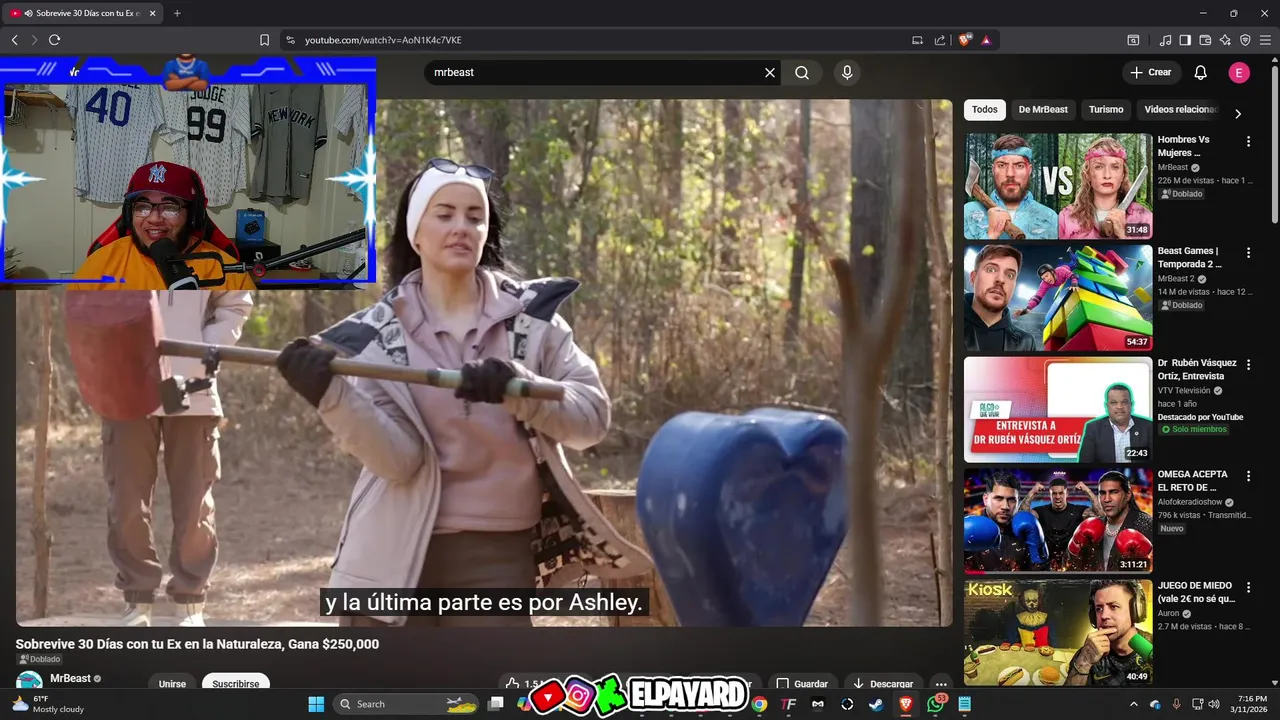Open WhatsApp from the taskbar

pyautogui.click(x=935, y=704)
